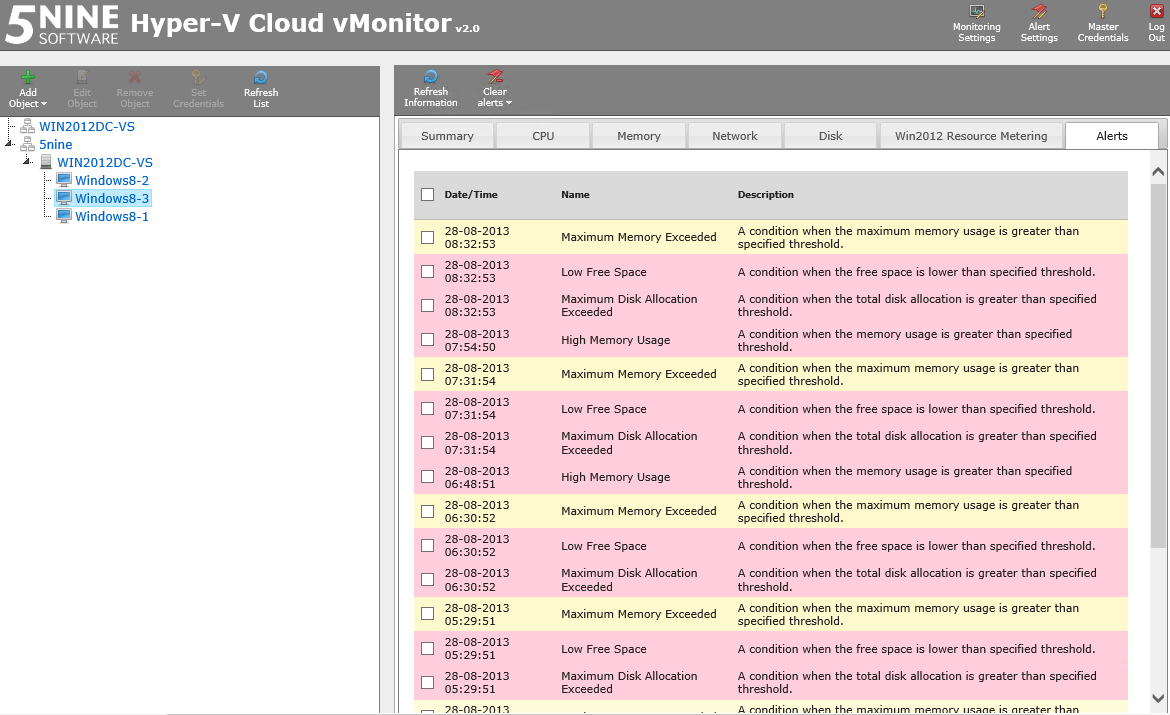Check the 07:31:54 Low Free Space alert
Screen dimensions: 1170x715
(x=428, y=408)
